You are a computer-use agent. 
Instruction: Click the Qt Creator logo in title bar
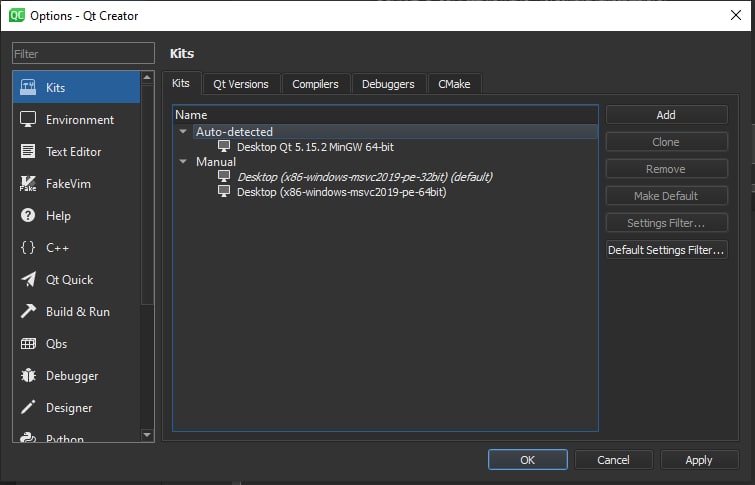click(16, 15)
